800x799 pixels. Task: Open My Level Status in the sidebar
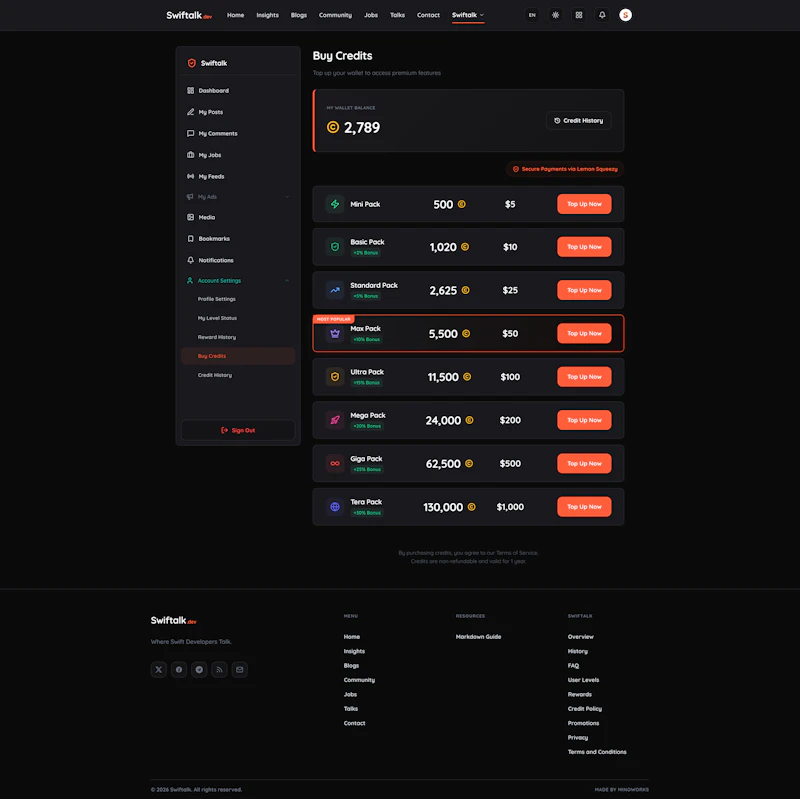coord(238,318)
